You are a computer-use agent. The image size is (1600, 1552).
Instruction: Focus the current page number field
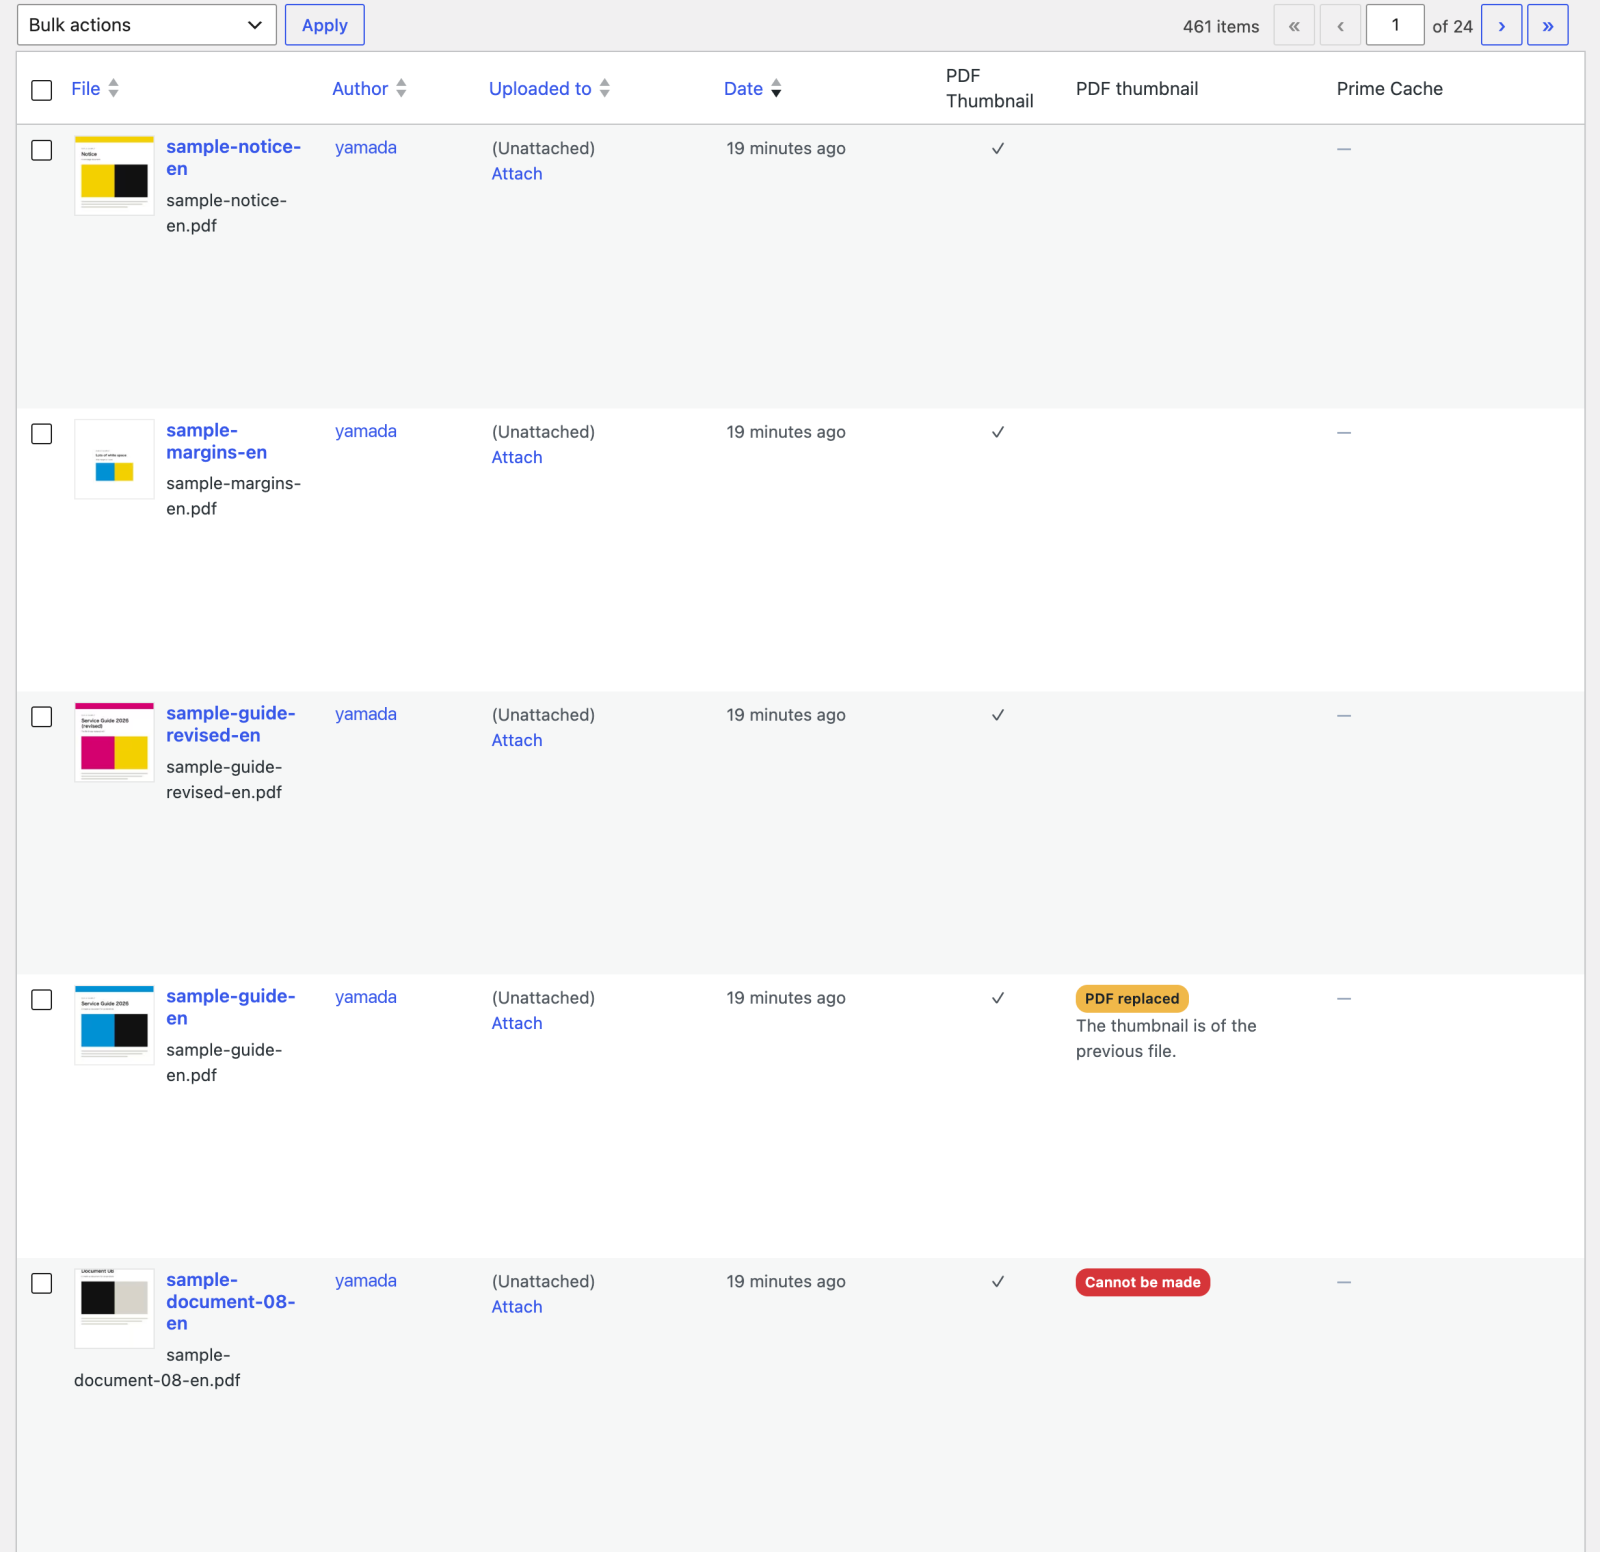pos(1395,25)
